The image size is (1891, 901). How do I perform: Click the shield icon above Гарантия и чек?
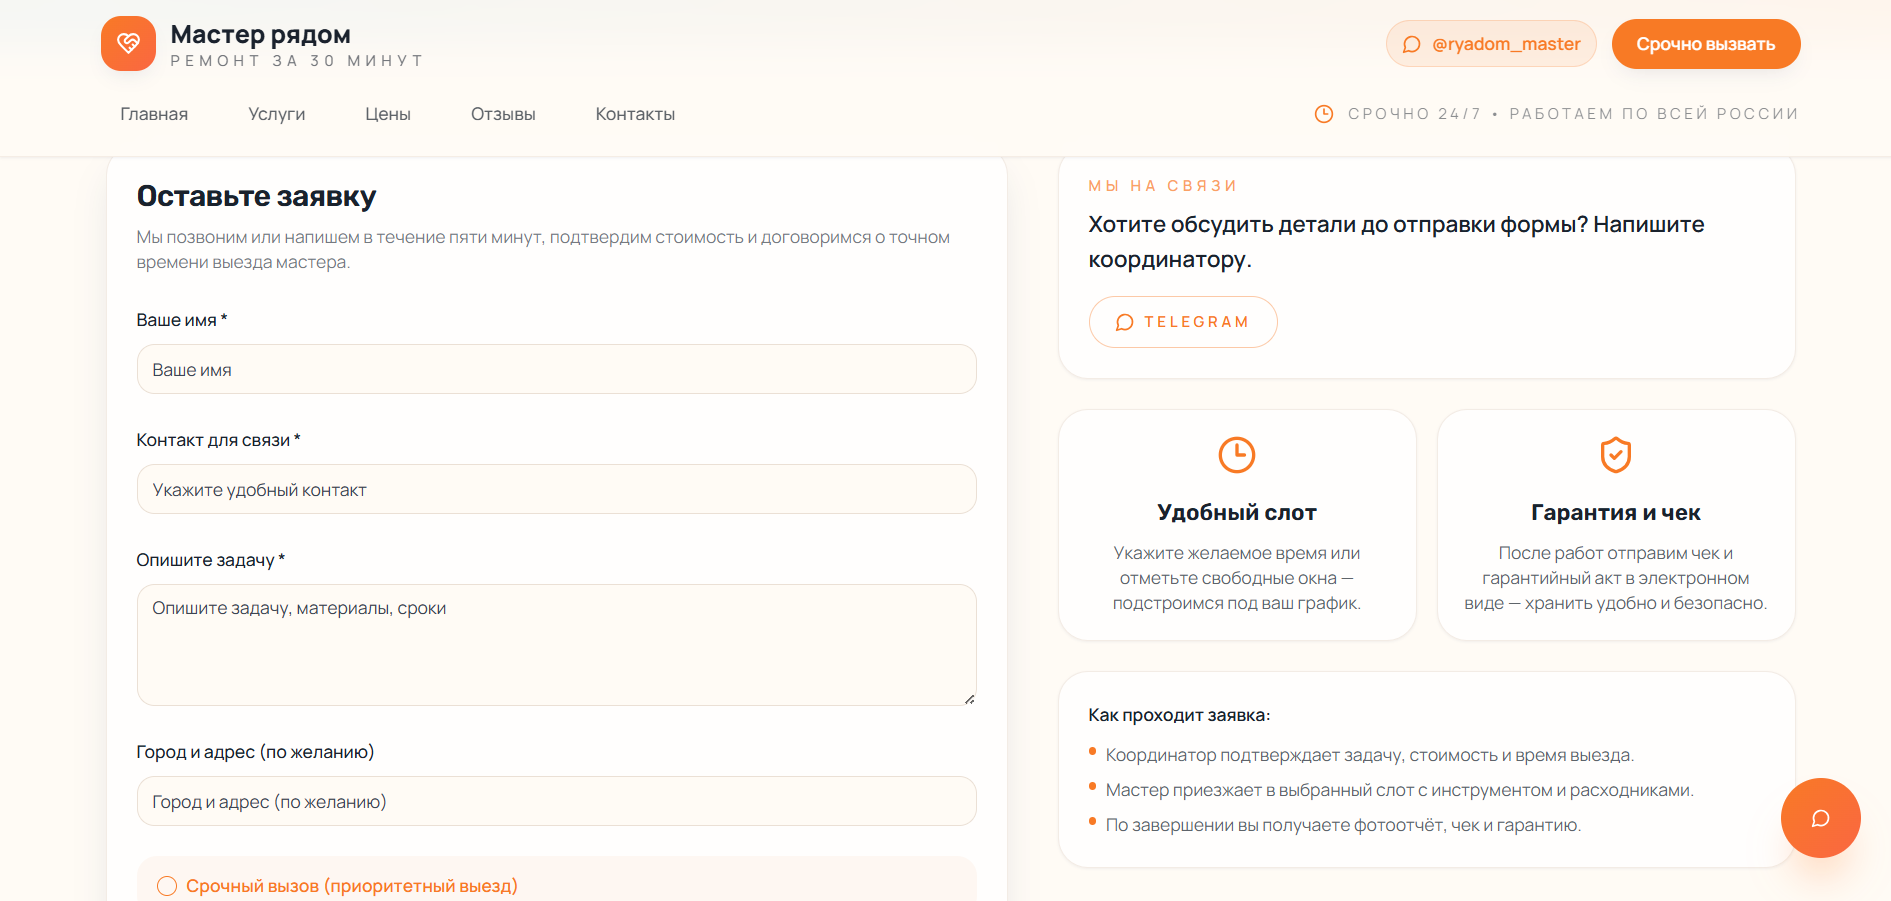(1616, 455)
